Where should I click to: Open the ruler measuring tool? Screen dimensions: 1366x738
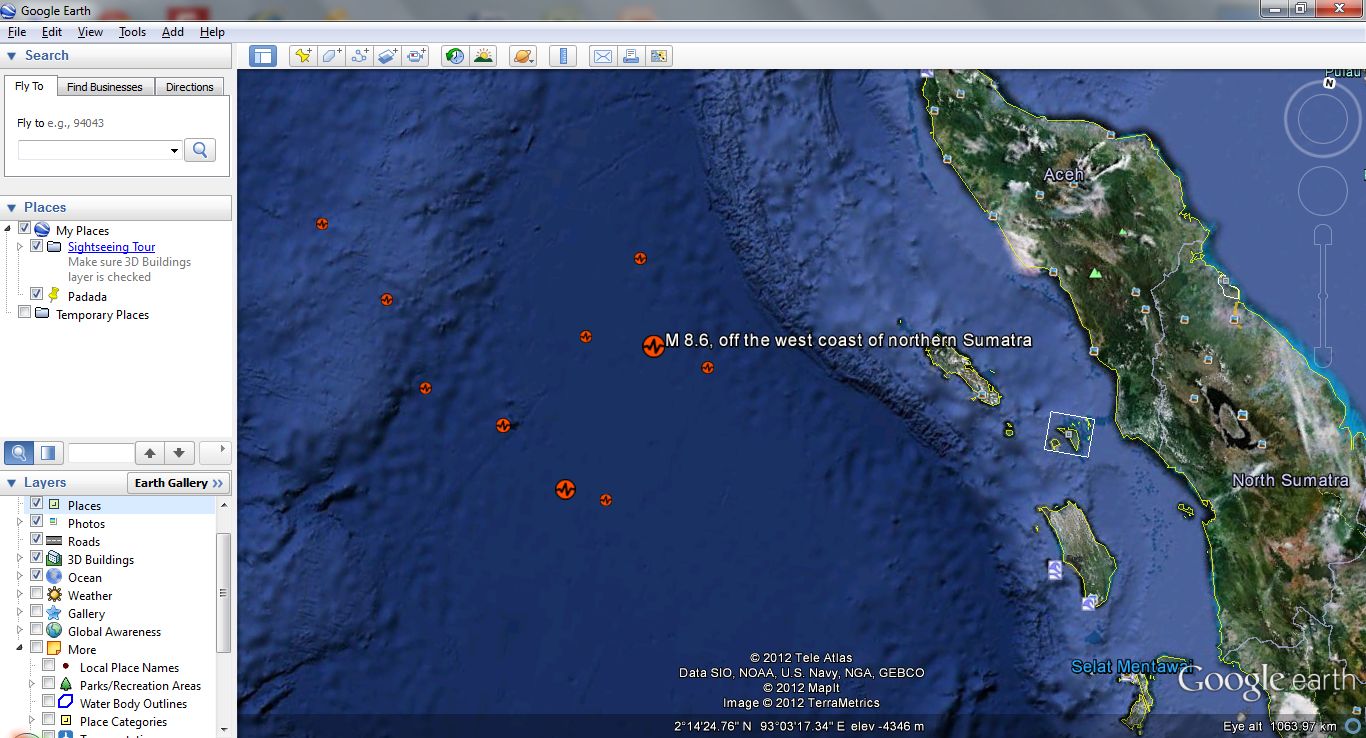tap(563, 56)
